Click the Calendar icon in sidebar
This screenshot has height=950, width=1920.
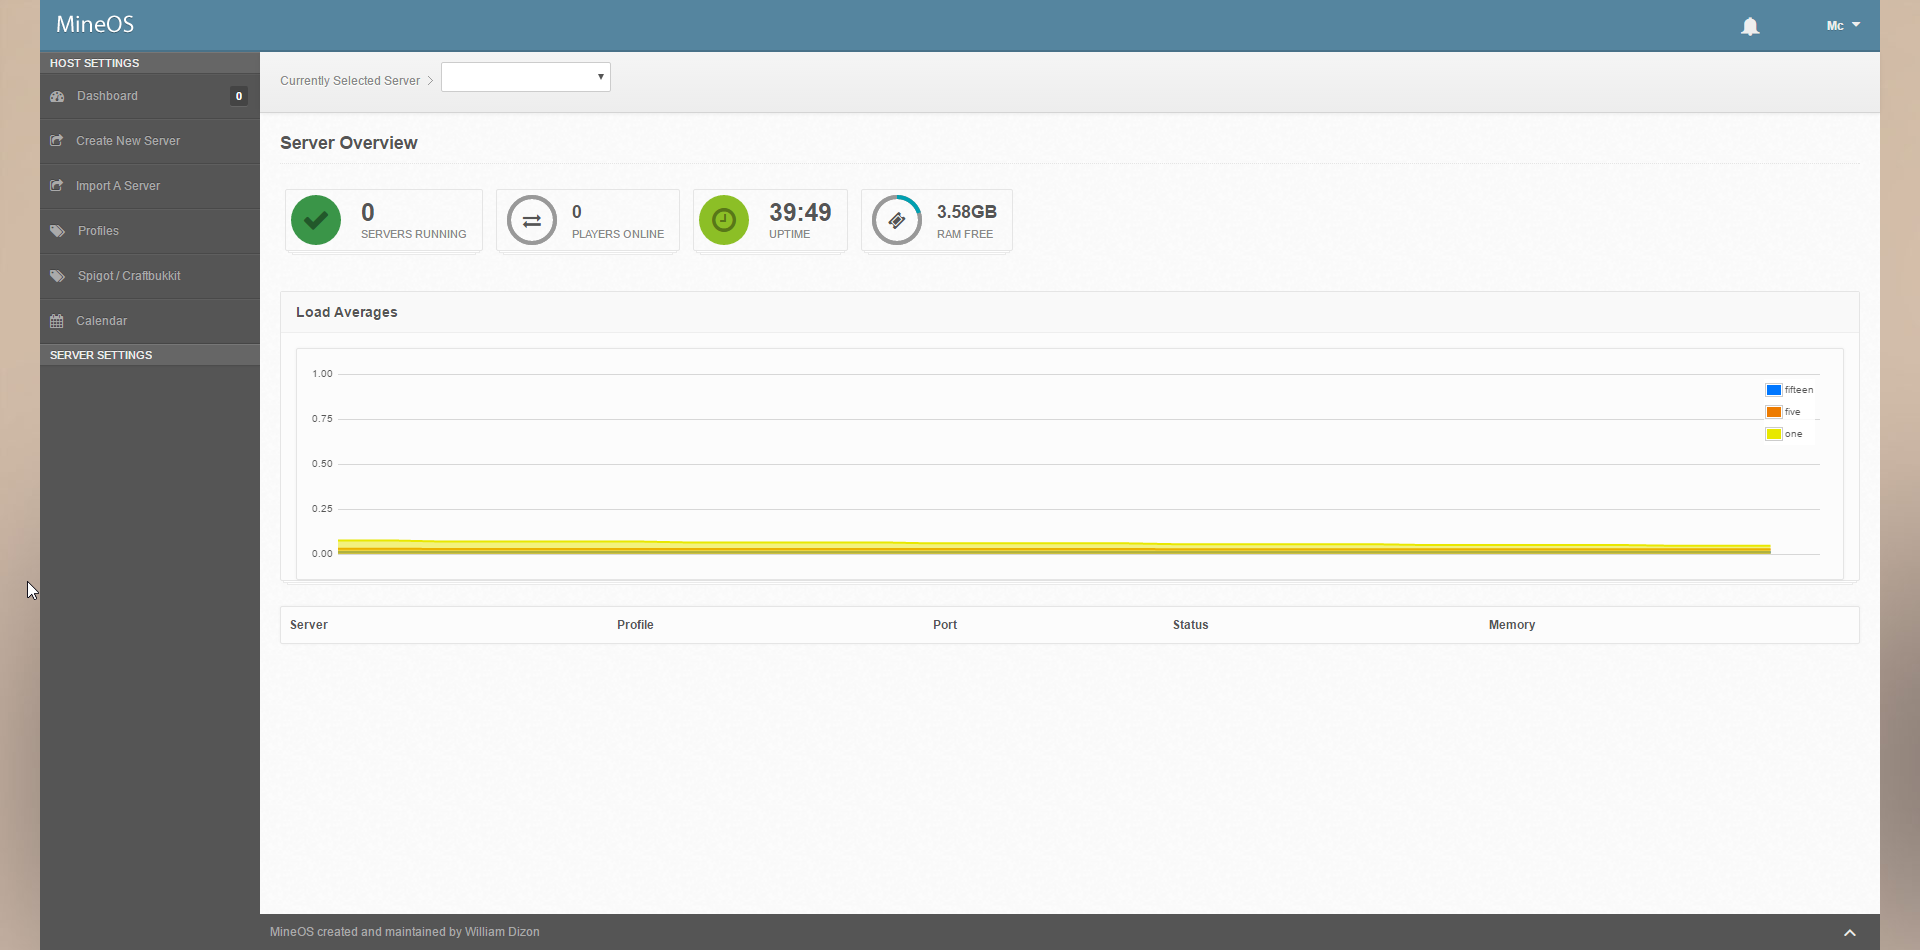pos(57,321)
